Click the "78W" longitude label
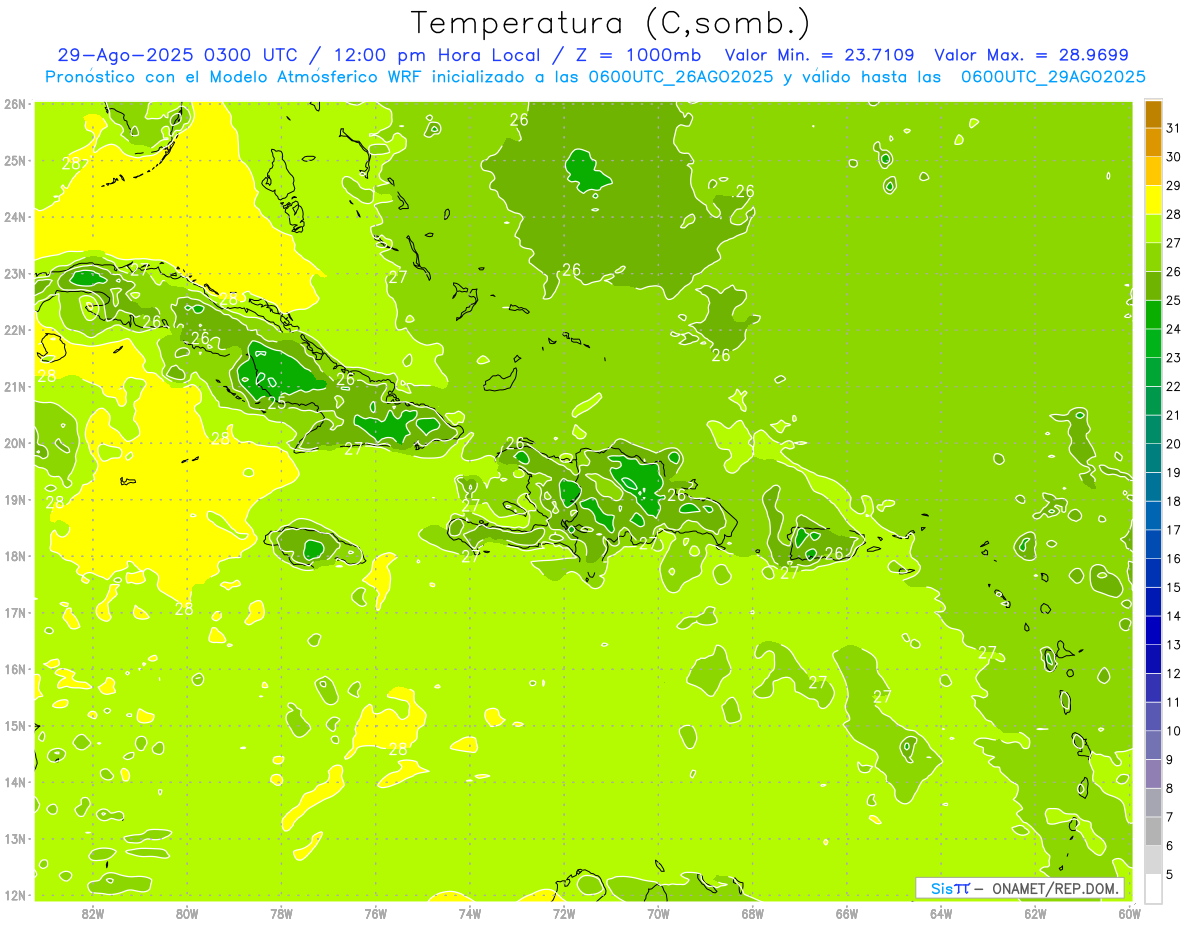This screenshot has width=1200, height=927. click(x=281, y=913)
